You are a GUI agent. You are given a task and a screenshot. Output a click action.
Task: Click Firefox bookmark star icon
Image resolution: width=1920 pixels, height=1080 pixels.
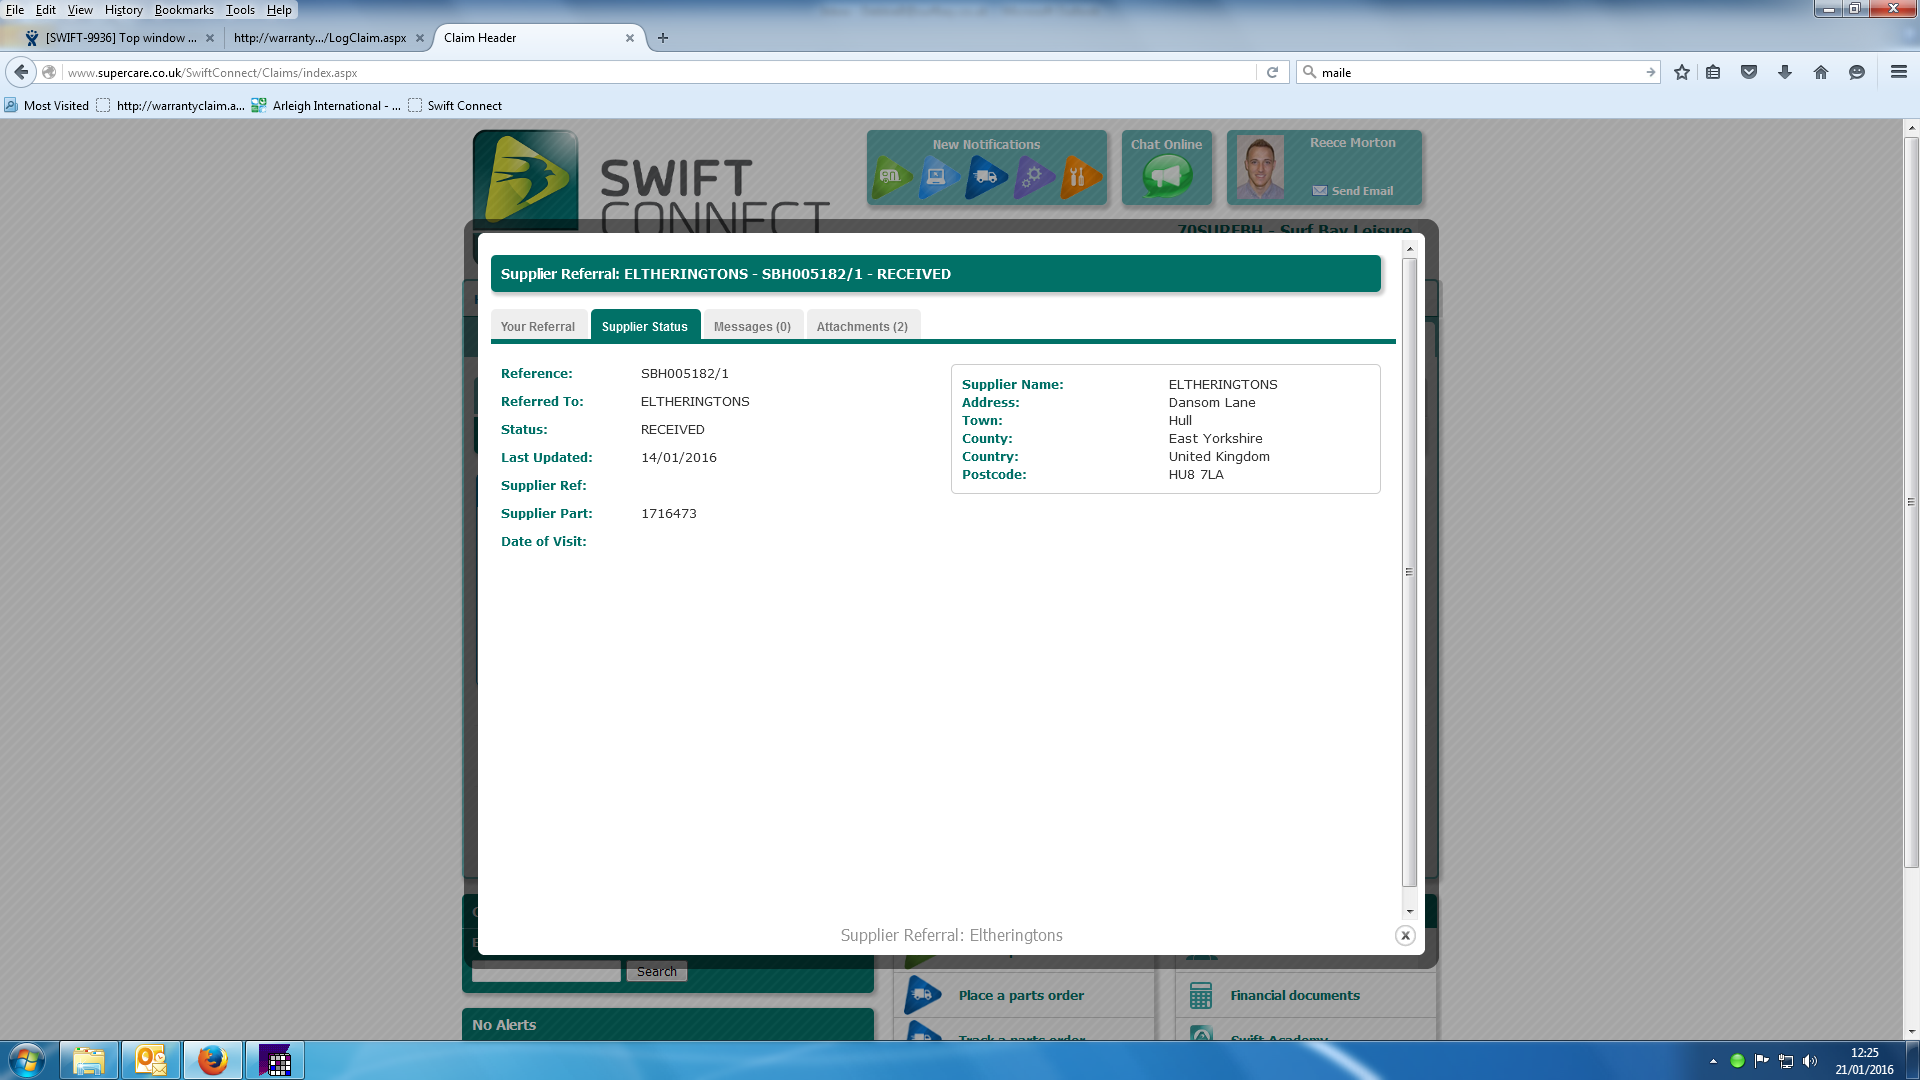point(1682,72)
